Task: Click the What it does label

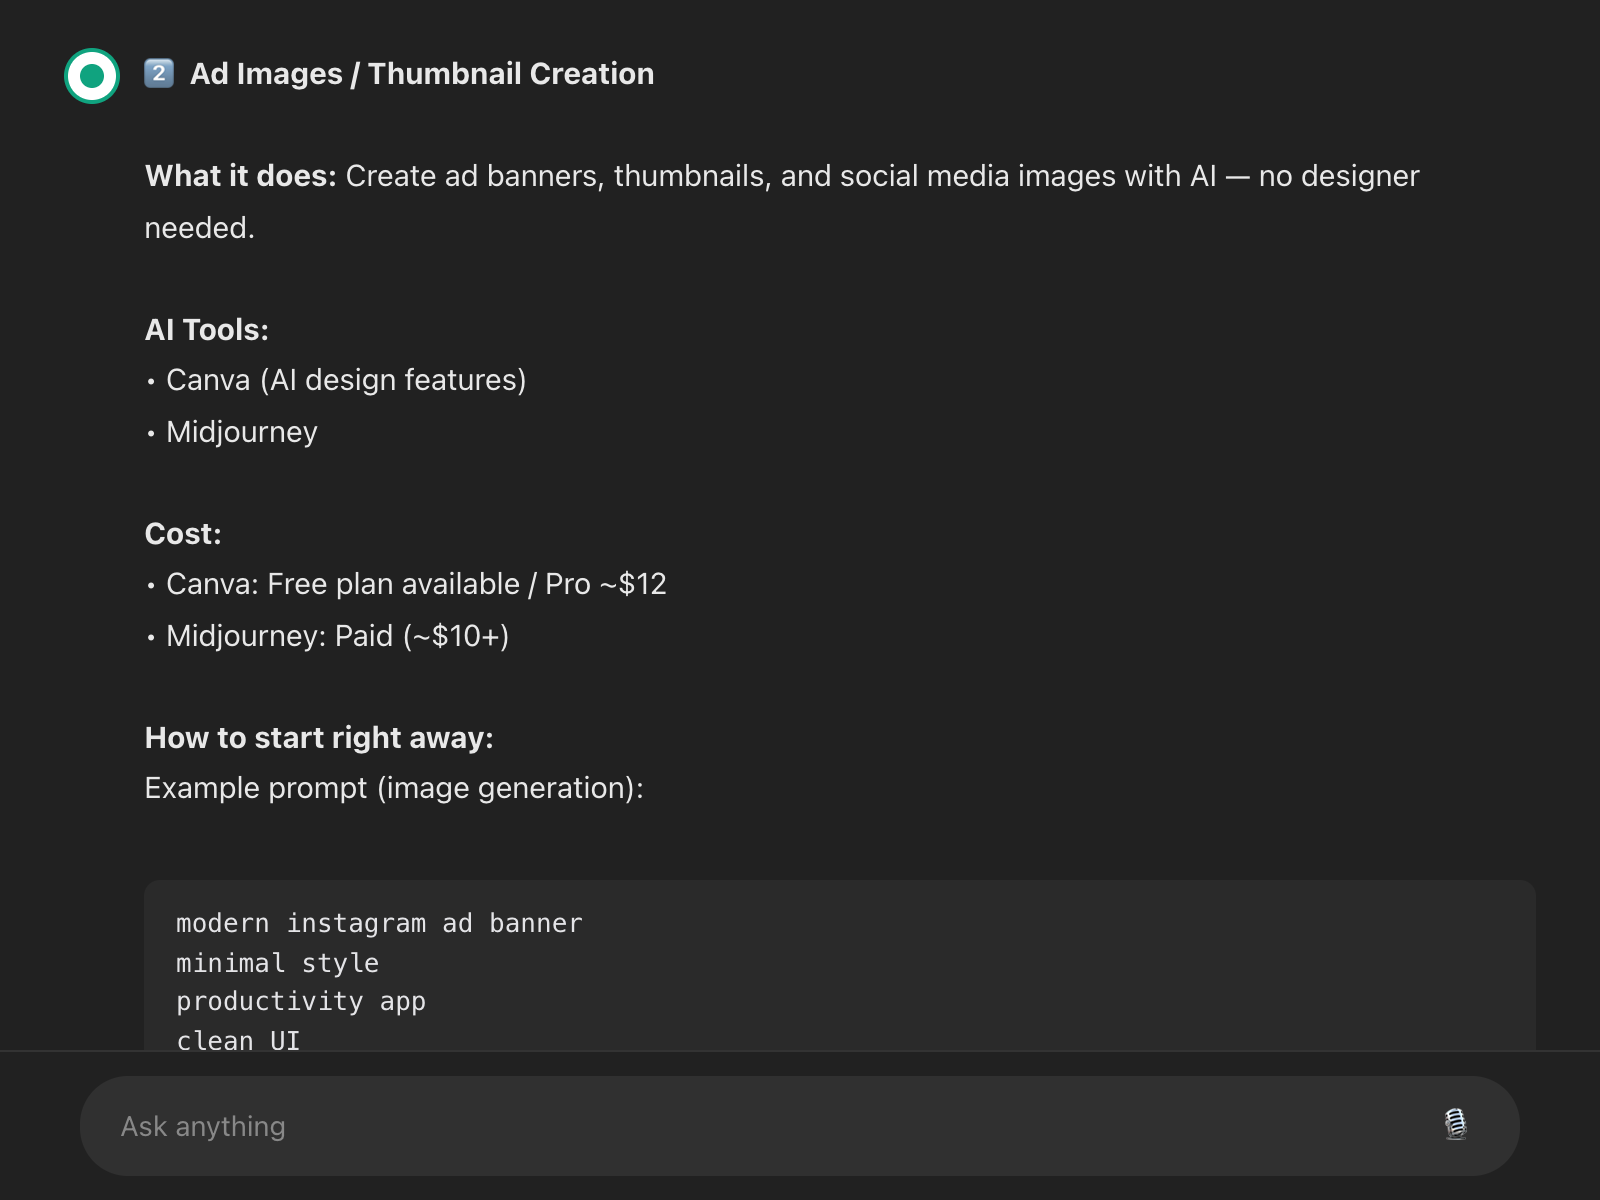Action: 240,176
